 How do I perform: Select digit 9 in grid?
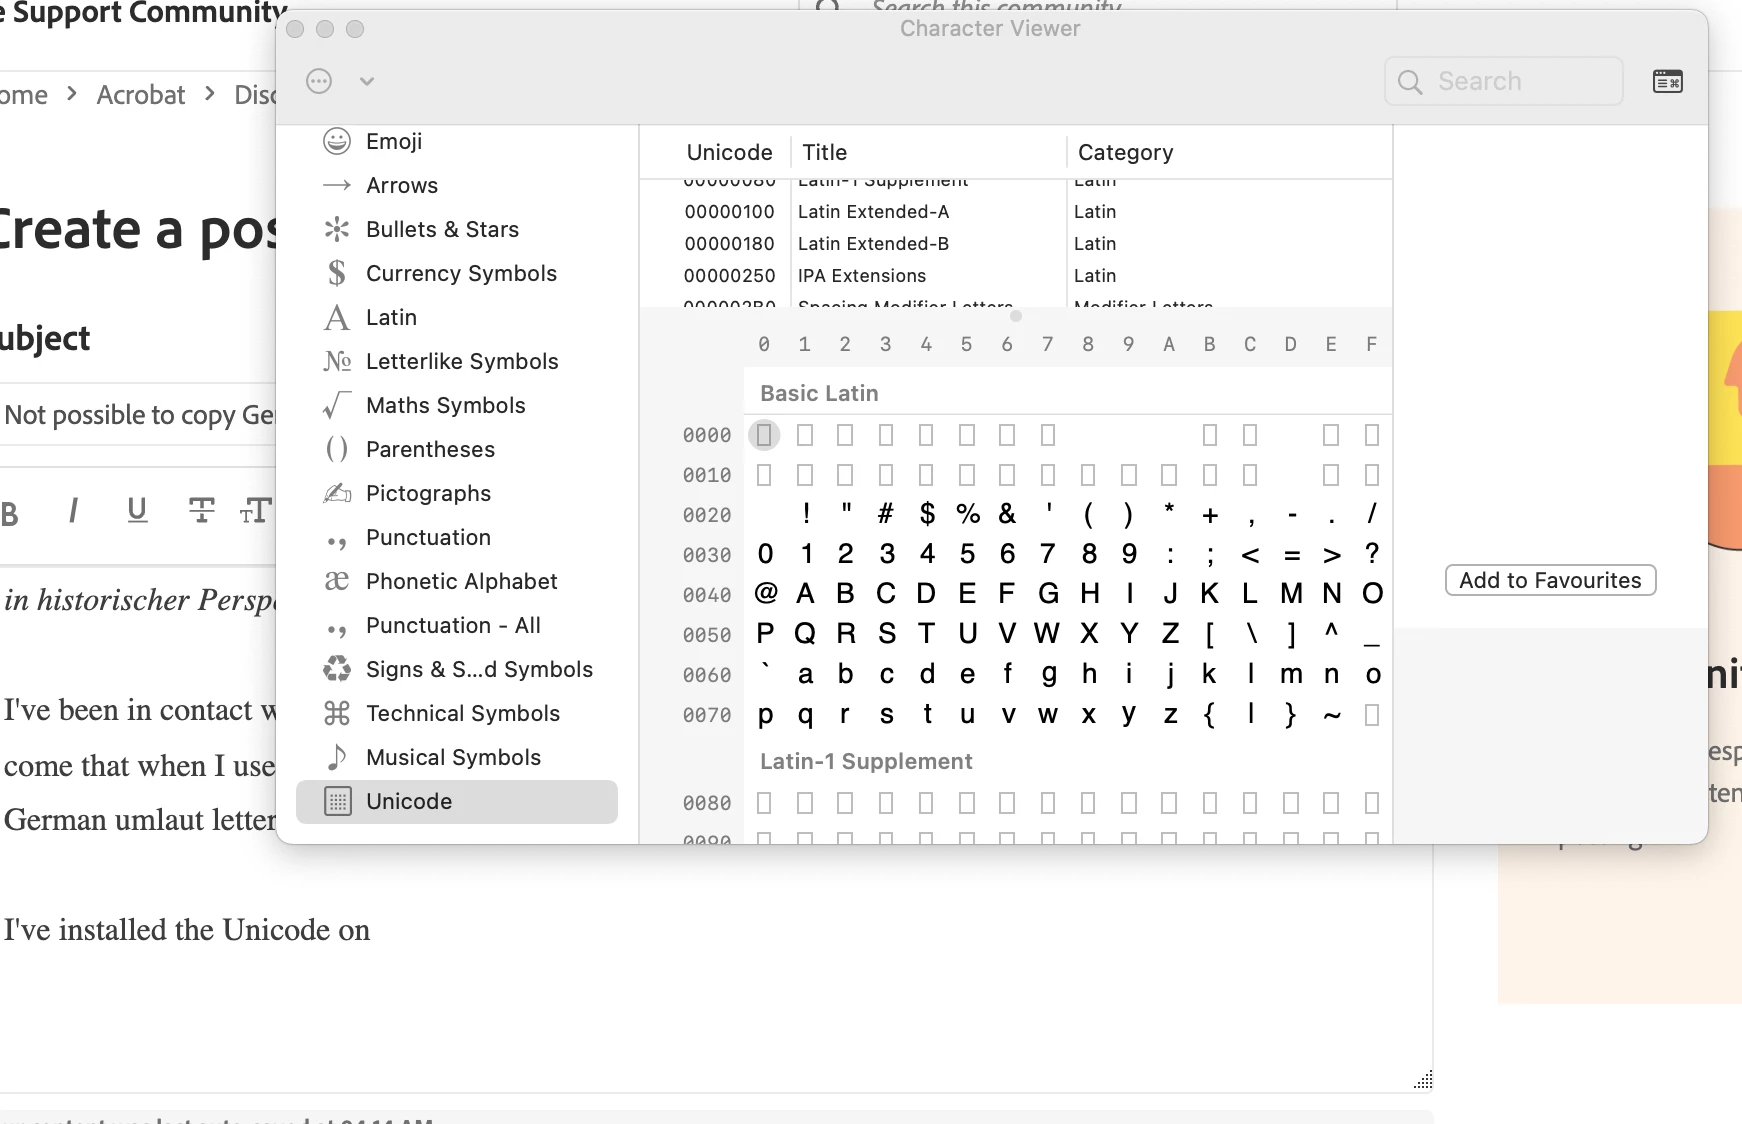[x=1129, y=554]
